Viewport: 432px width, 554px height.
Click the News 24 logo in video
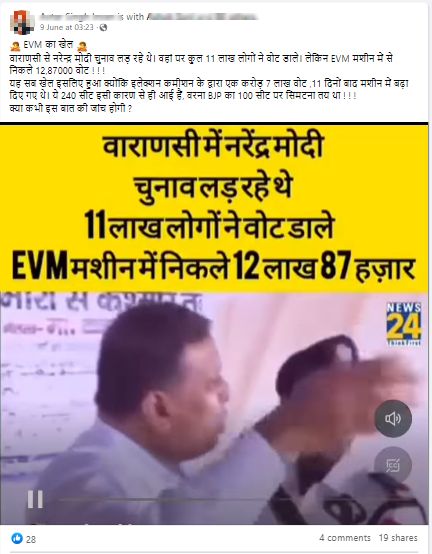[404, 324]
